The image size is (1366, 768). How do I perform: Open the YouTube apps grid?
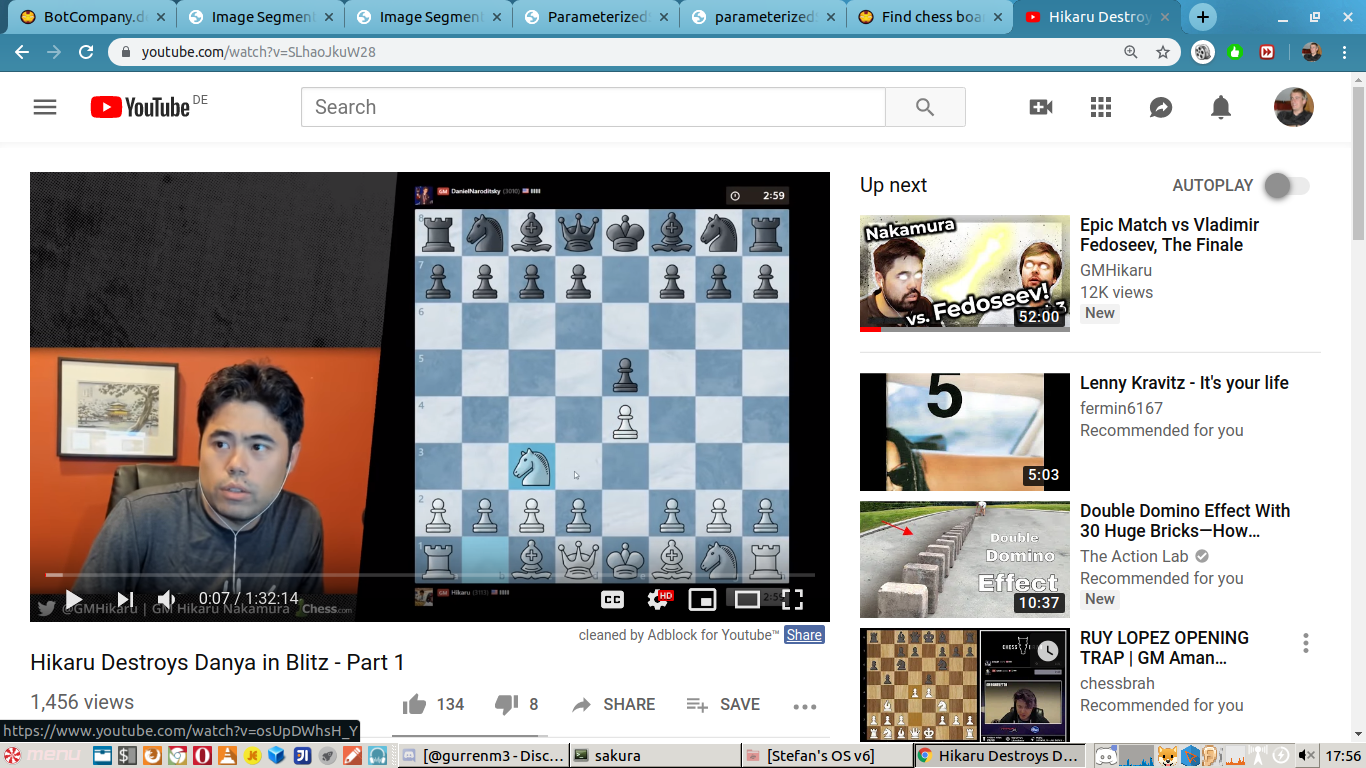1101,107
